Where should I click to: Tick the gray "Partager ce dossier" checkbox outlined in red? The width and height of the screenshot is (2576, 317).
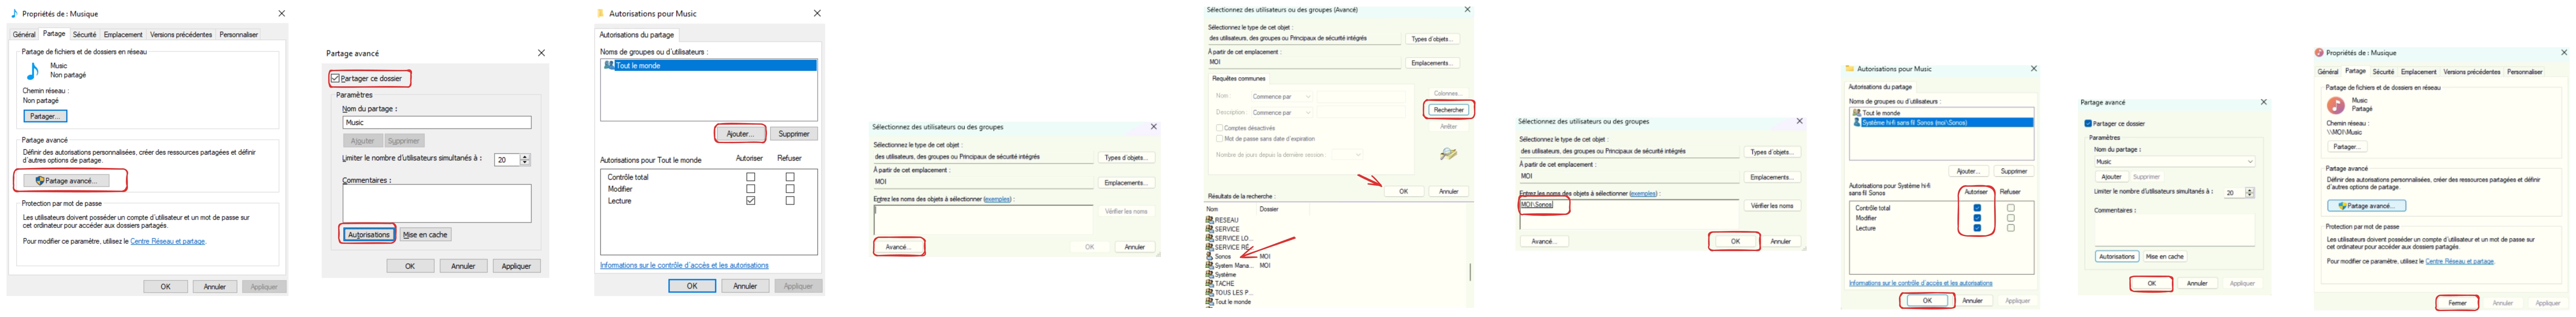(x=335, y=78)
